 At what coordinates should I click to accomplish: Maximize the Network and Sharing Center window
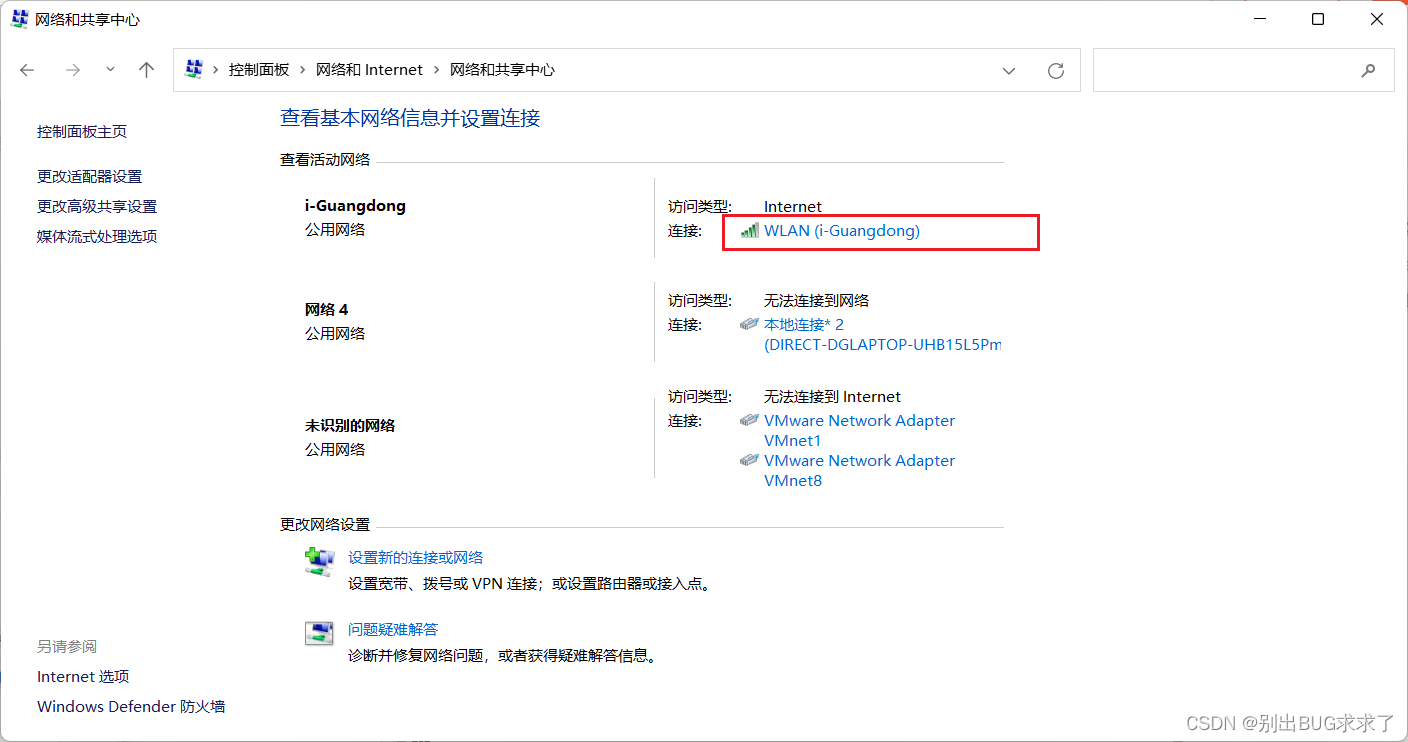coord(1318,19)
